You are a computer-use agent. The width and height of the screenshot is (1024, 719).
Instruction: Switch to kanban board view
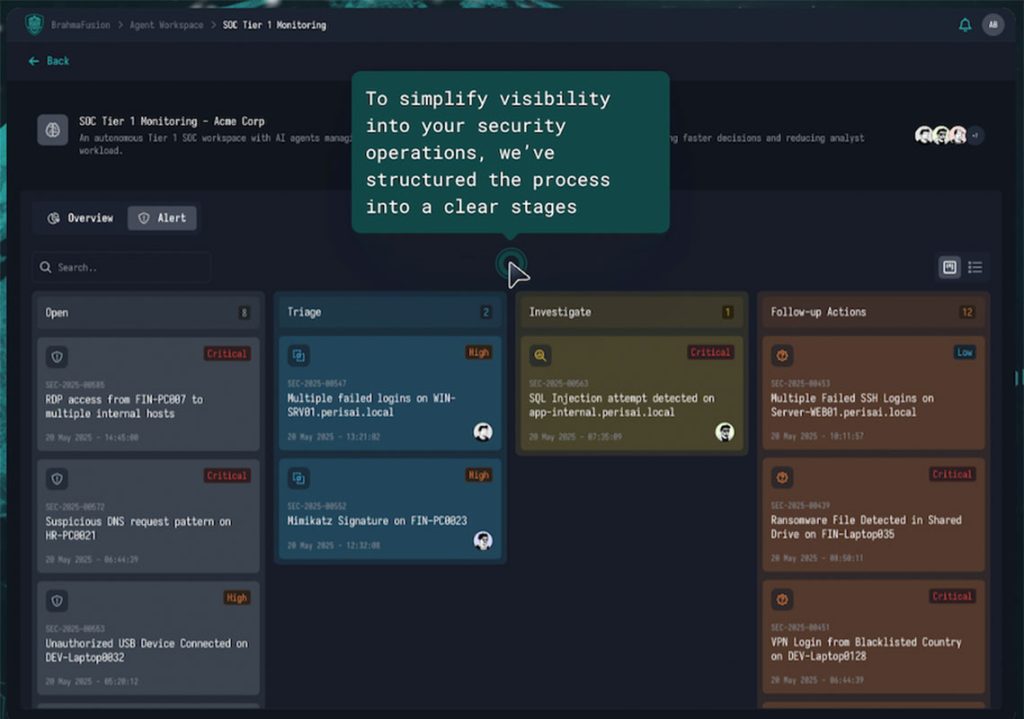pos(949,267)
